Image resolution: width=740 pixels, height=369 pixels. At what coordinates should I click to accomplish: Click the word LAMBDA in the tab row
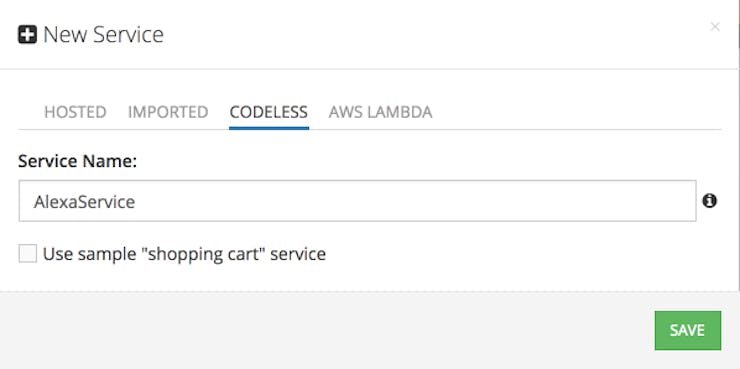402,112
